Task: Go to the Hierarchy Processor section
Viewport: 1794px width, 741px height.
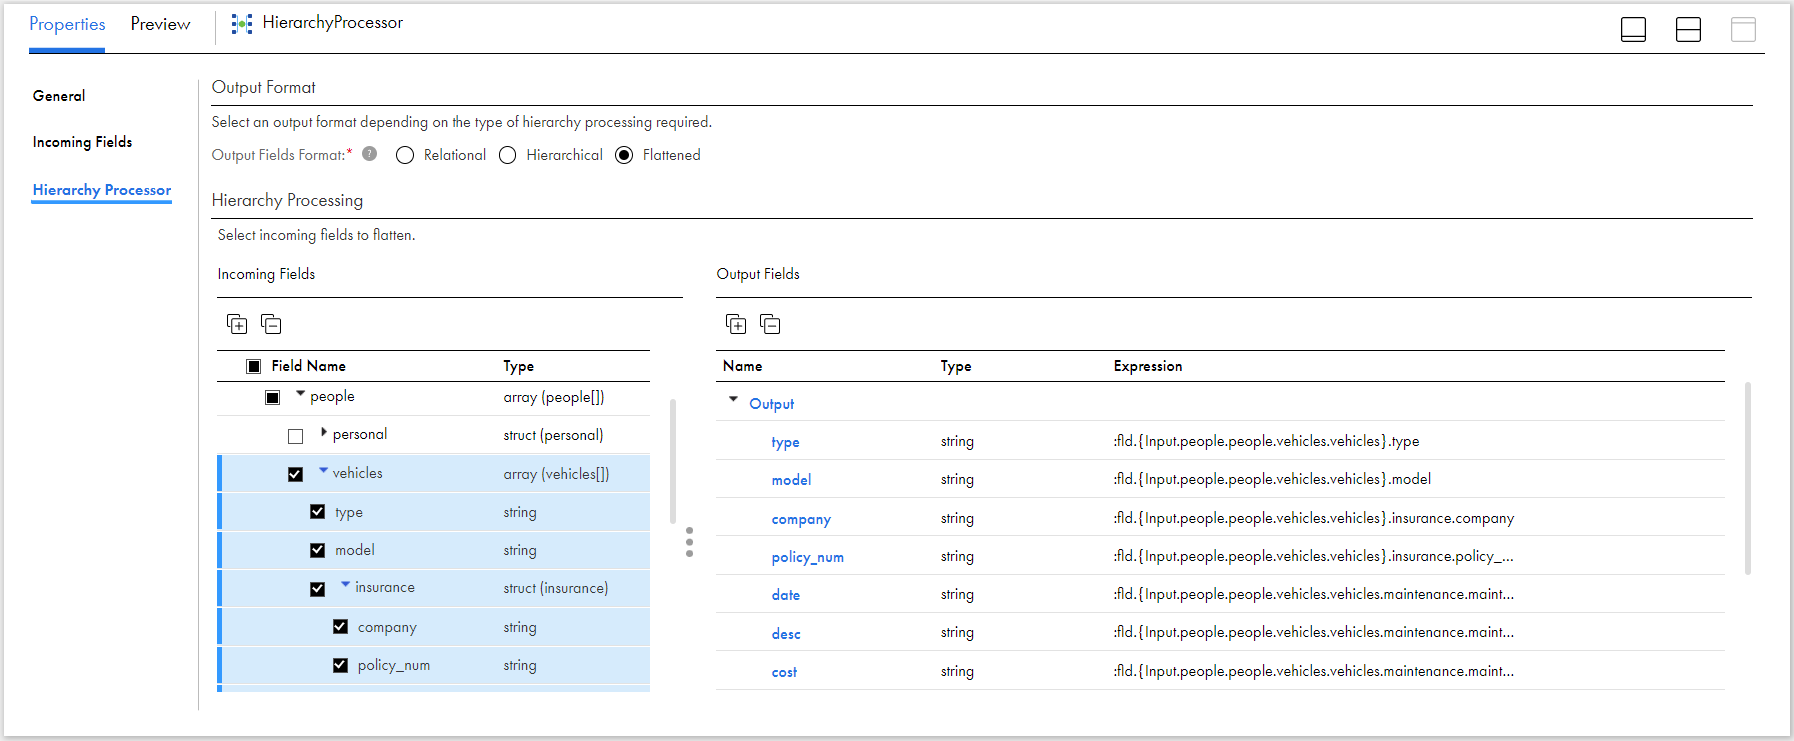Action: 102,190
